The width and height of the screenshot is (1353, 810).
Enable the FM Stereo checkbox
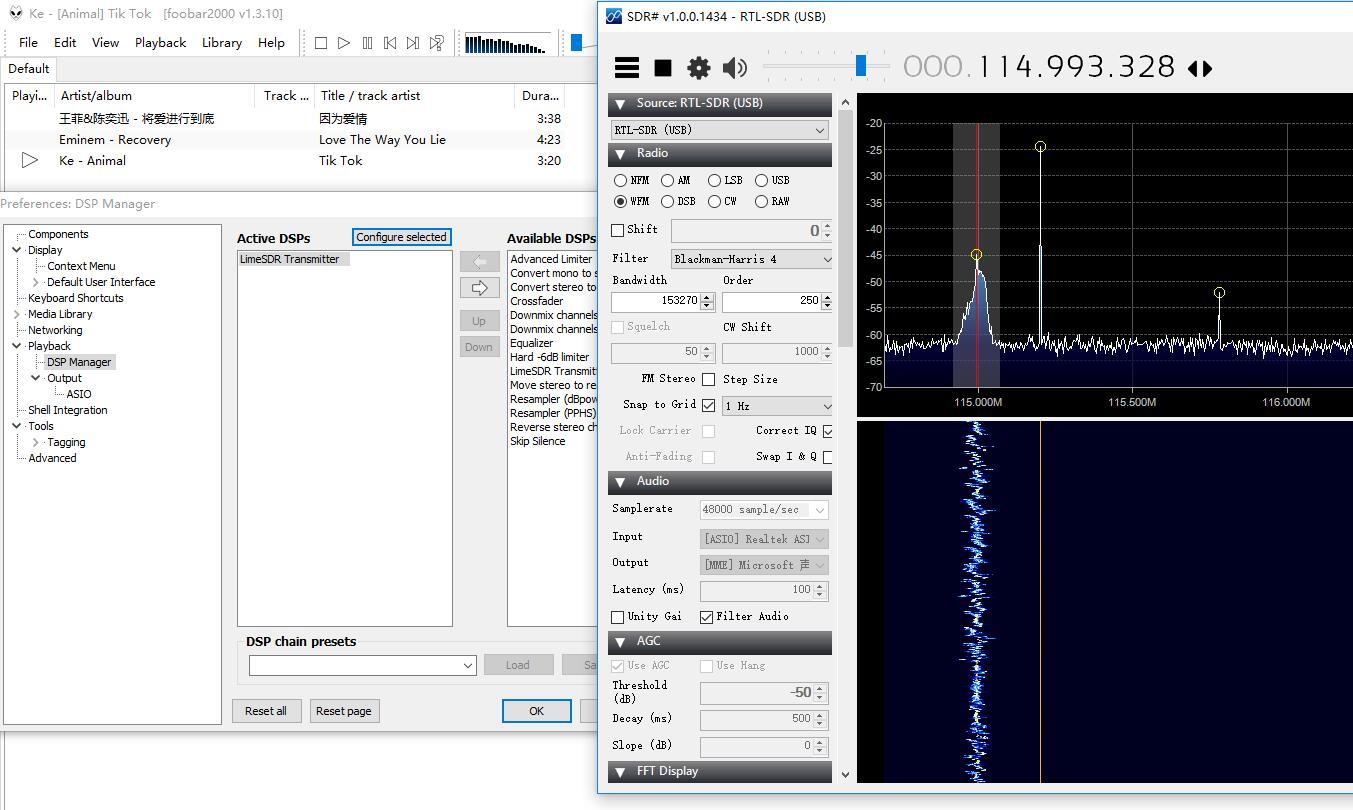[x=708, y=379]
